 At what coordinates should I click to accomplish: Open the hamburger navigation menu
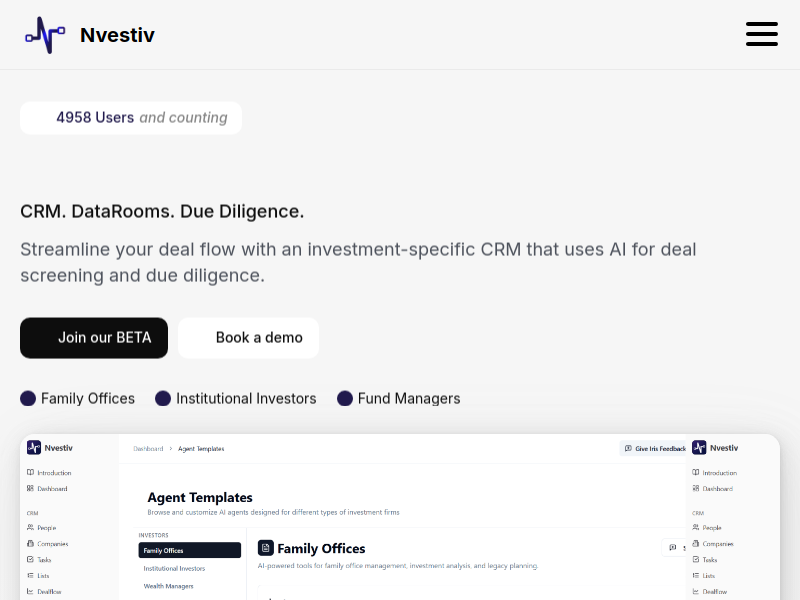(x=762, y=34)
